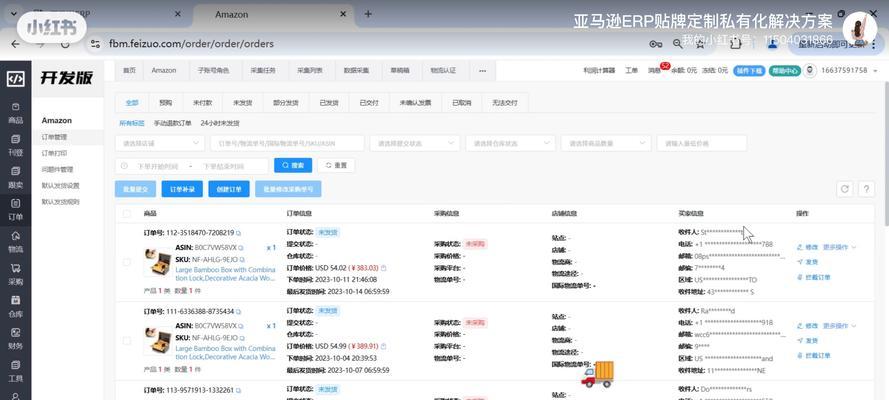Open the 工具 section in the sidebar
Image resolution: width=889 pixels, height=400 pixels.
coord(15,371)
